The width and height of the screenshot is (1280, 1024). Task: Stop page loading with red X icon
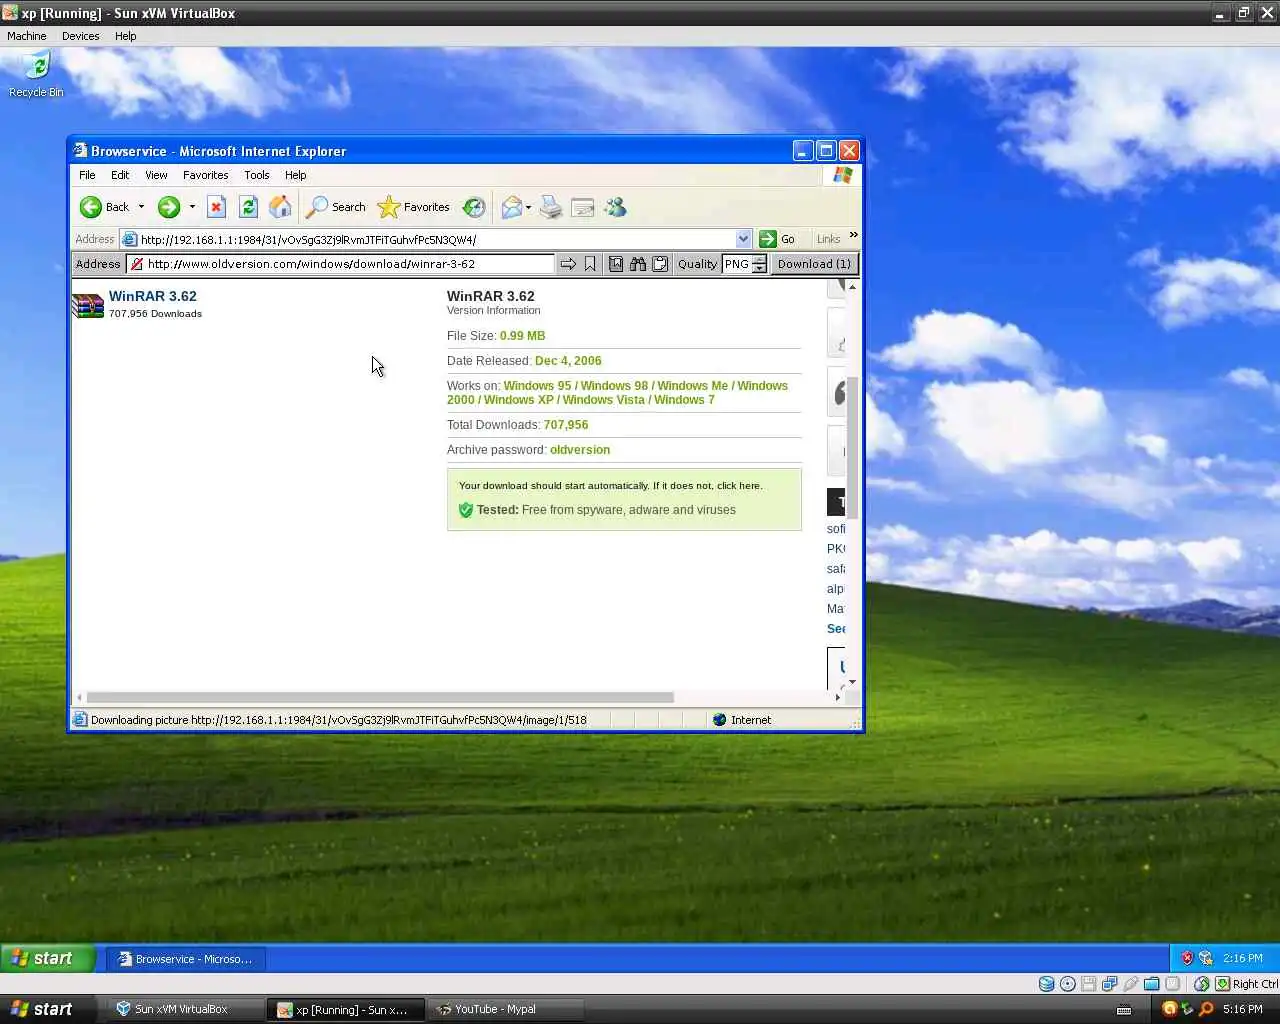[216, 207]
